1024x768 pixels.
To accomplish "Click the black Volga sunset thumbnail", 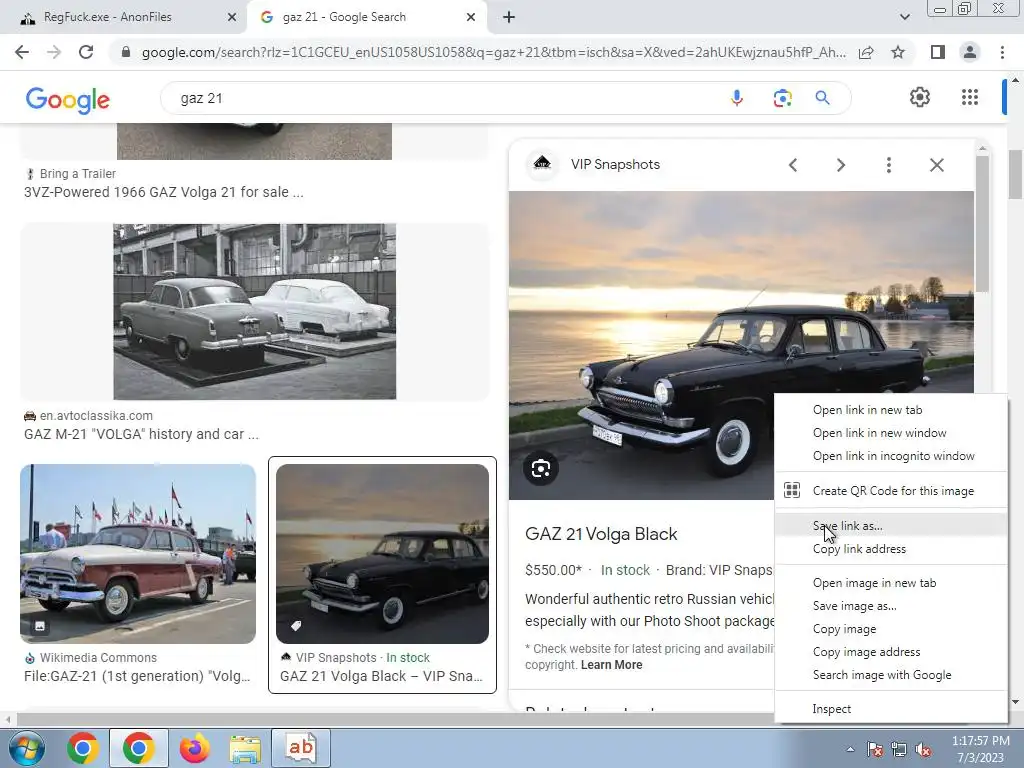I will tap(382, 554).
